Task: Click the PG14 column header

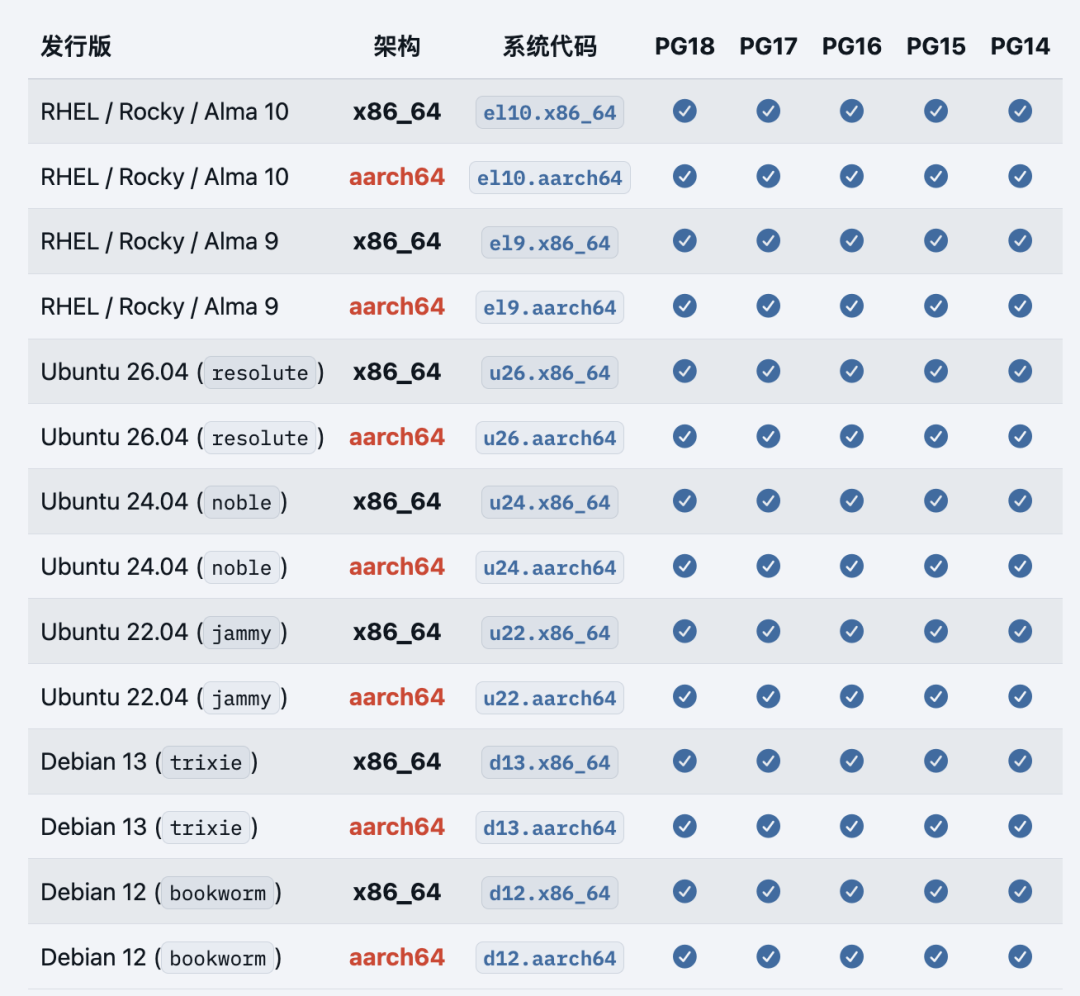Action: pyautogui.click(x=1020, y=46)
